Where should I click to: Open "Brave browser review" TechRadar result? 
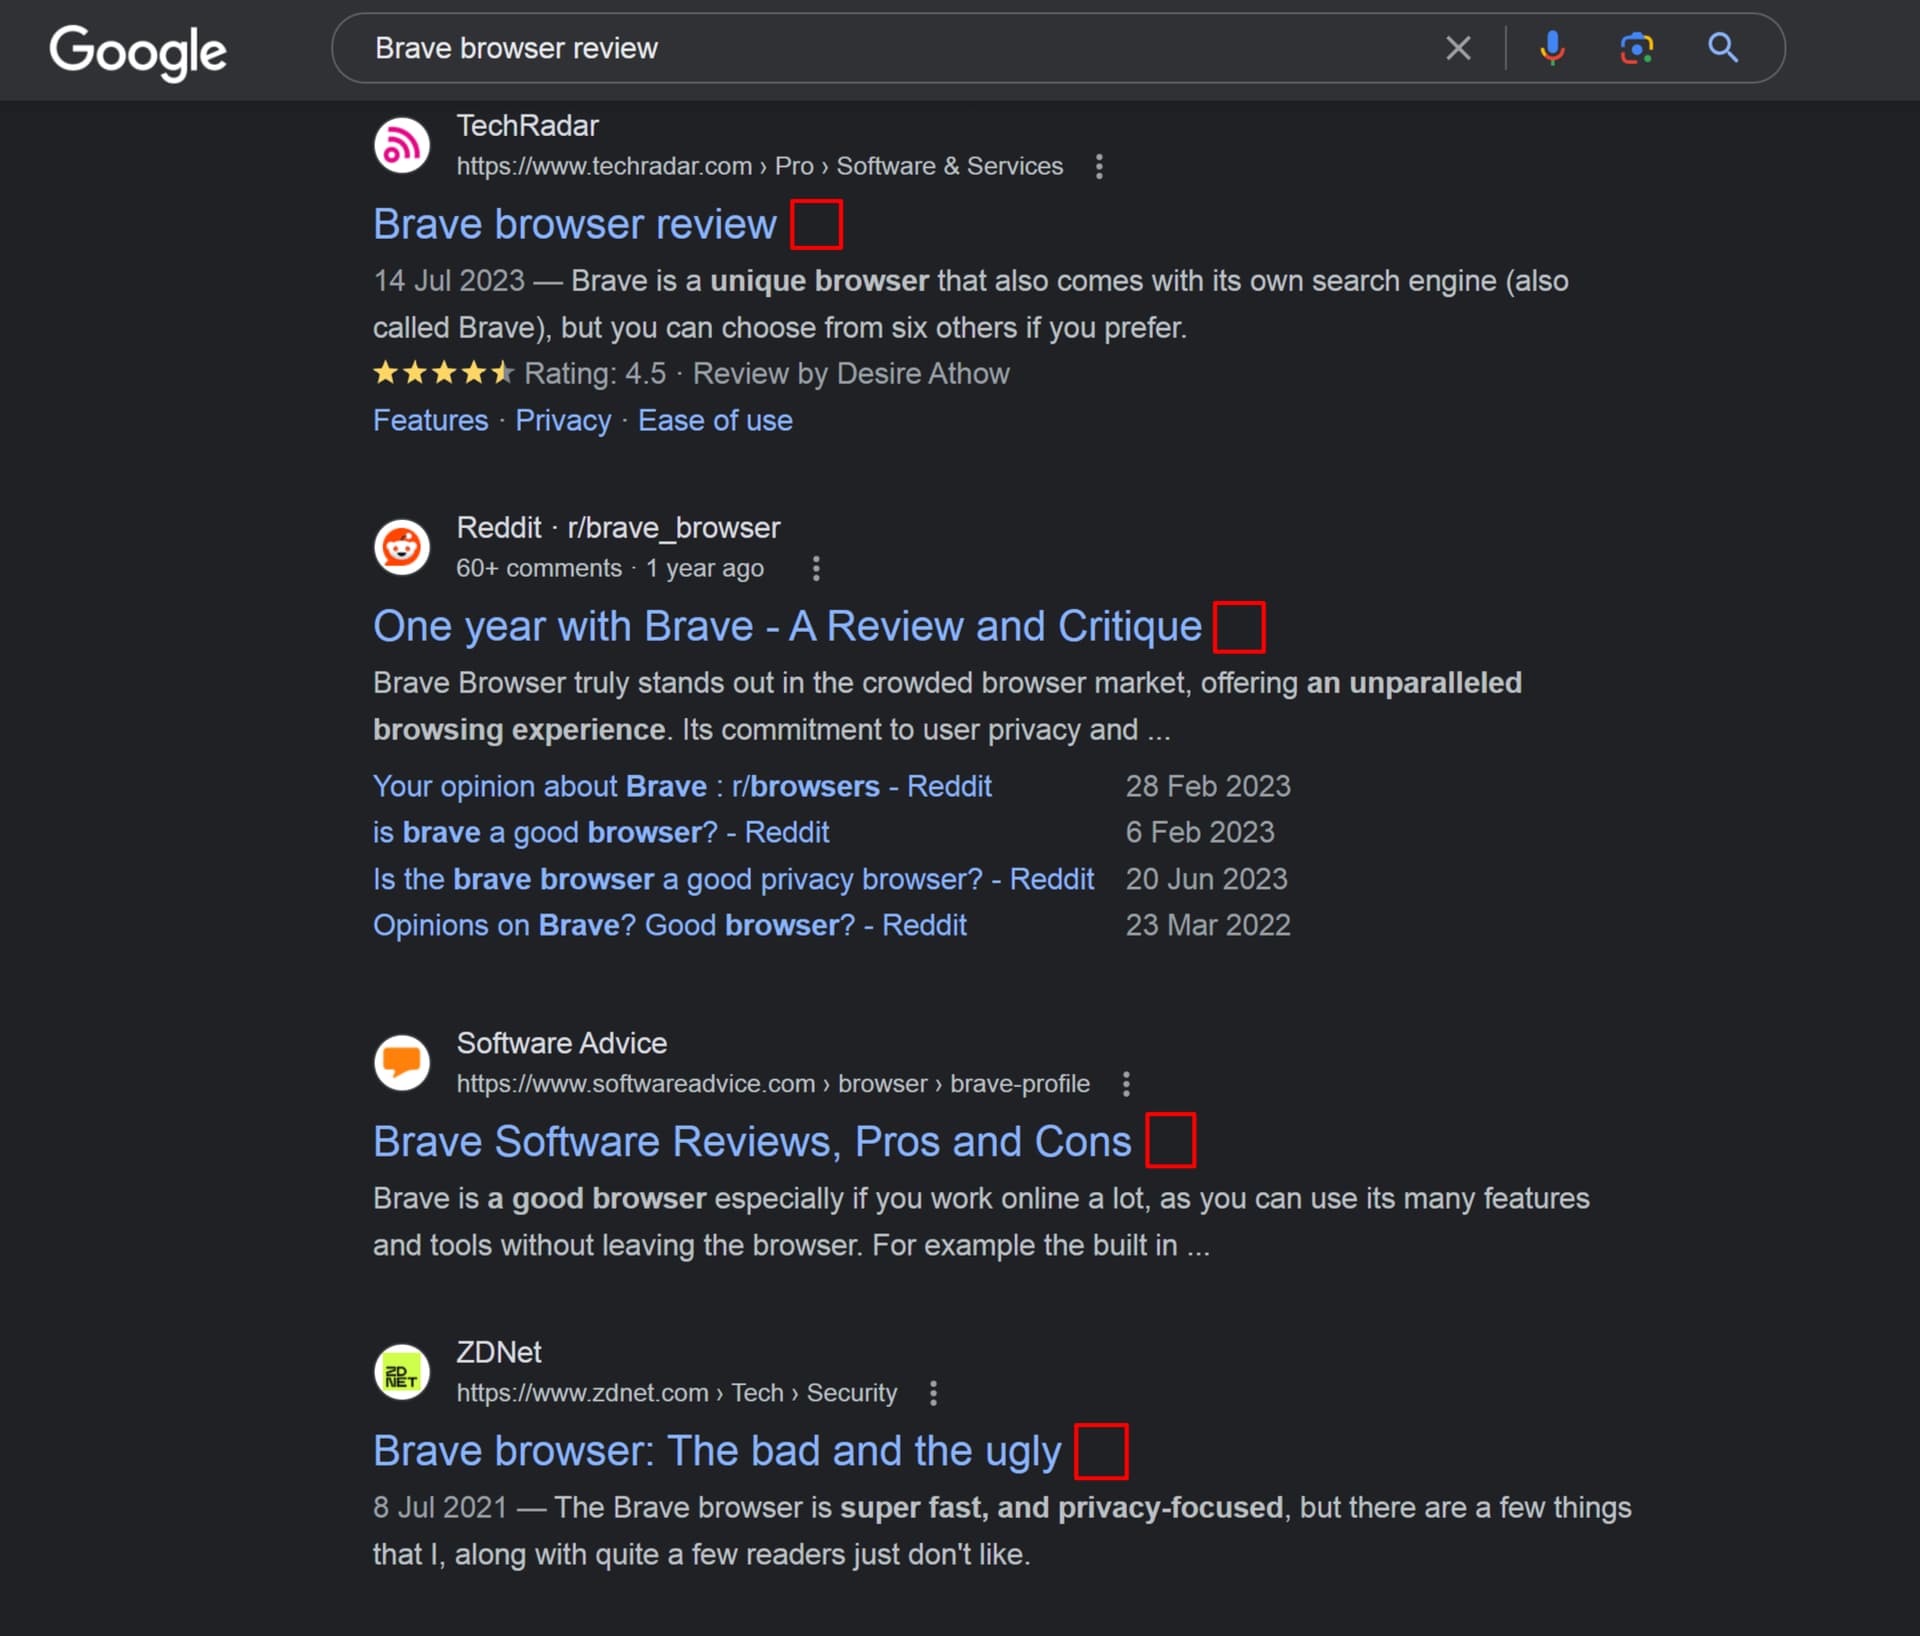(x=574, y=224)
